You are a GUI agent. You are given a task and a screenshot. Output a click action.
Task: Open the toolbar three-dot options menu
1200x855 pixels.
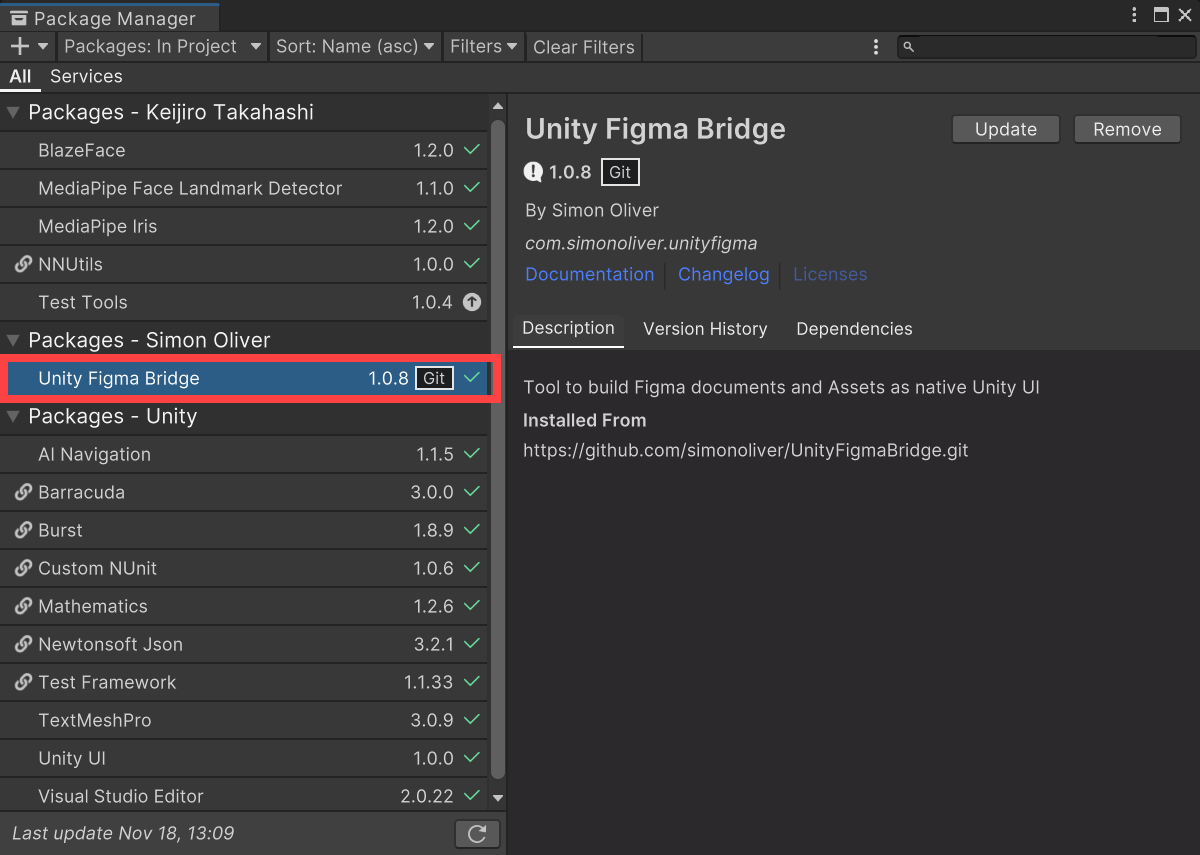coord(876,47)
